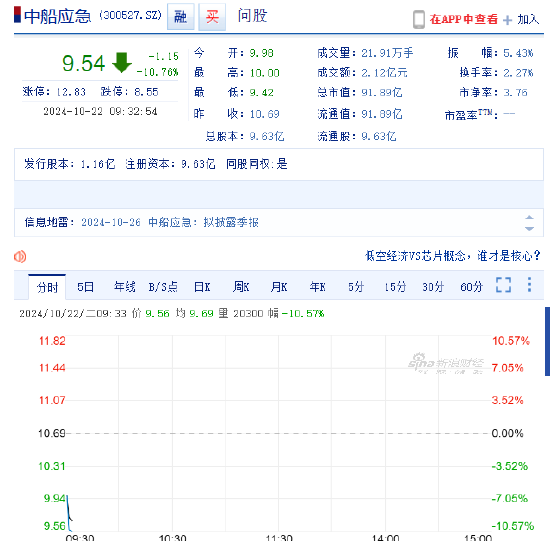Click the 最低 value 9.42
Screen dimensions: 550x541
click(261, 93)
